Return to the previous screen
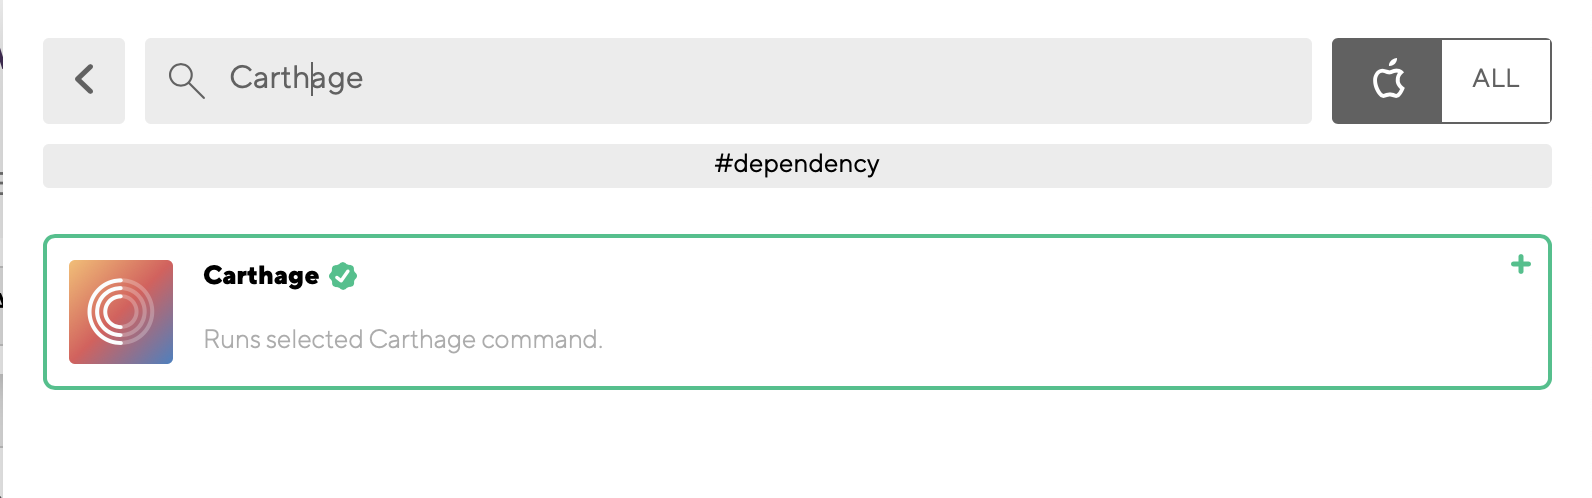Image resolution: width=1592 pixels, height=498 pixels. 84,80
